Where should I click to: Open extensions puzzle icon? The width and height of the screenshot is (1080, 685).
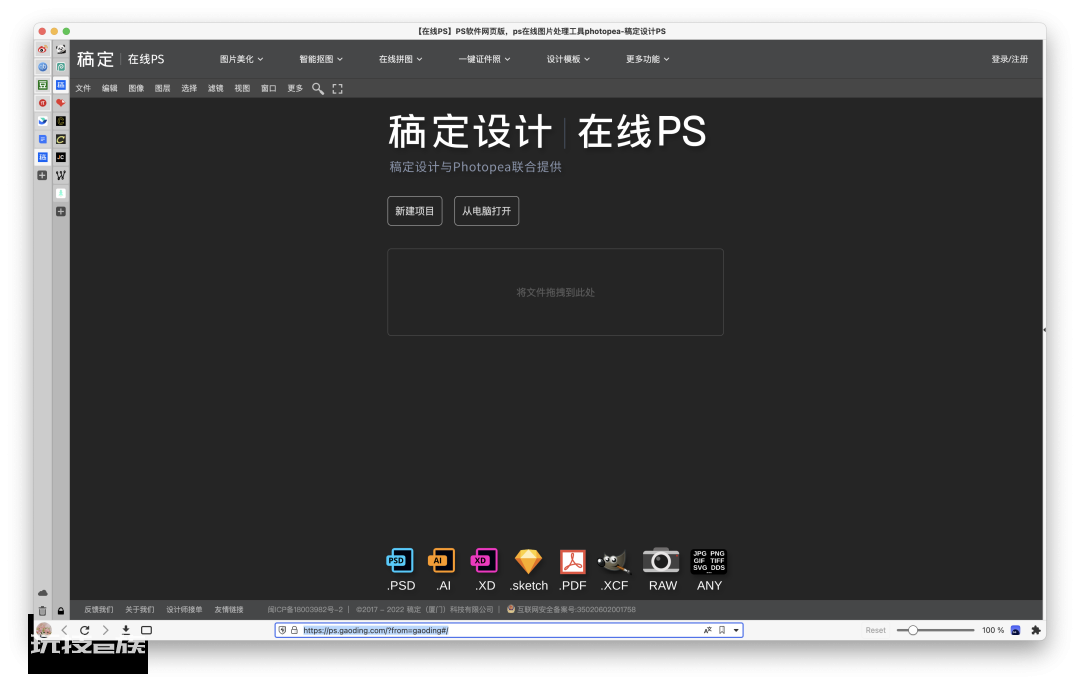pyautogui.click(x=1035, y=630)
